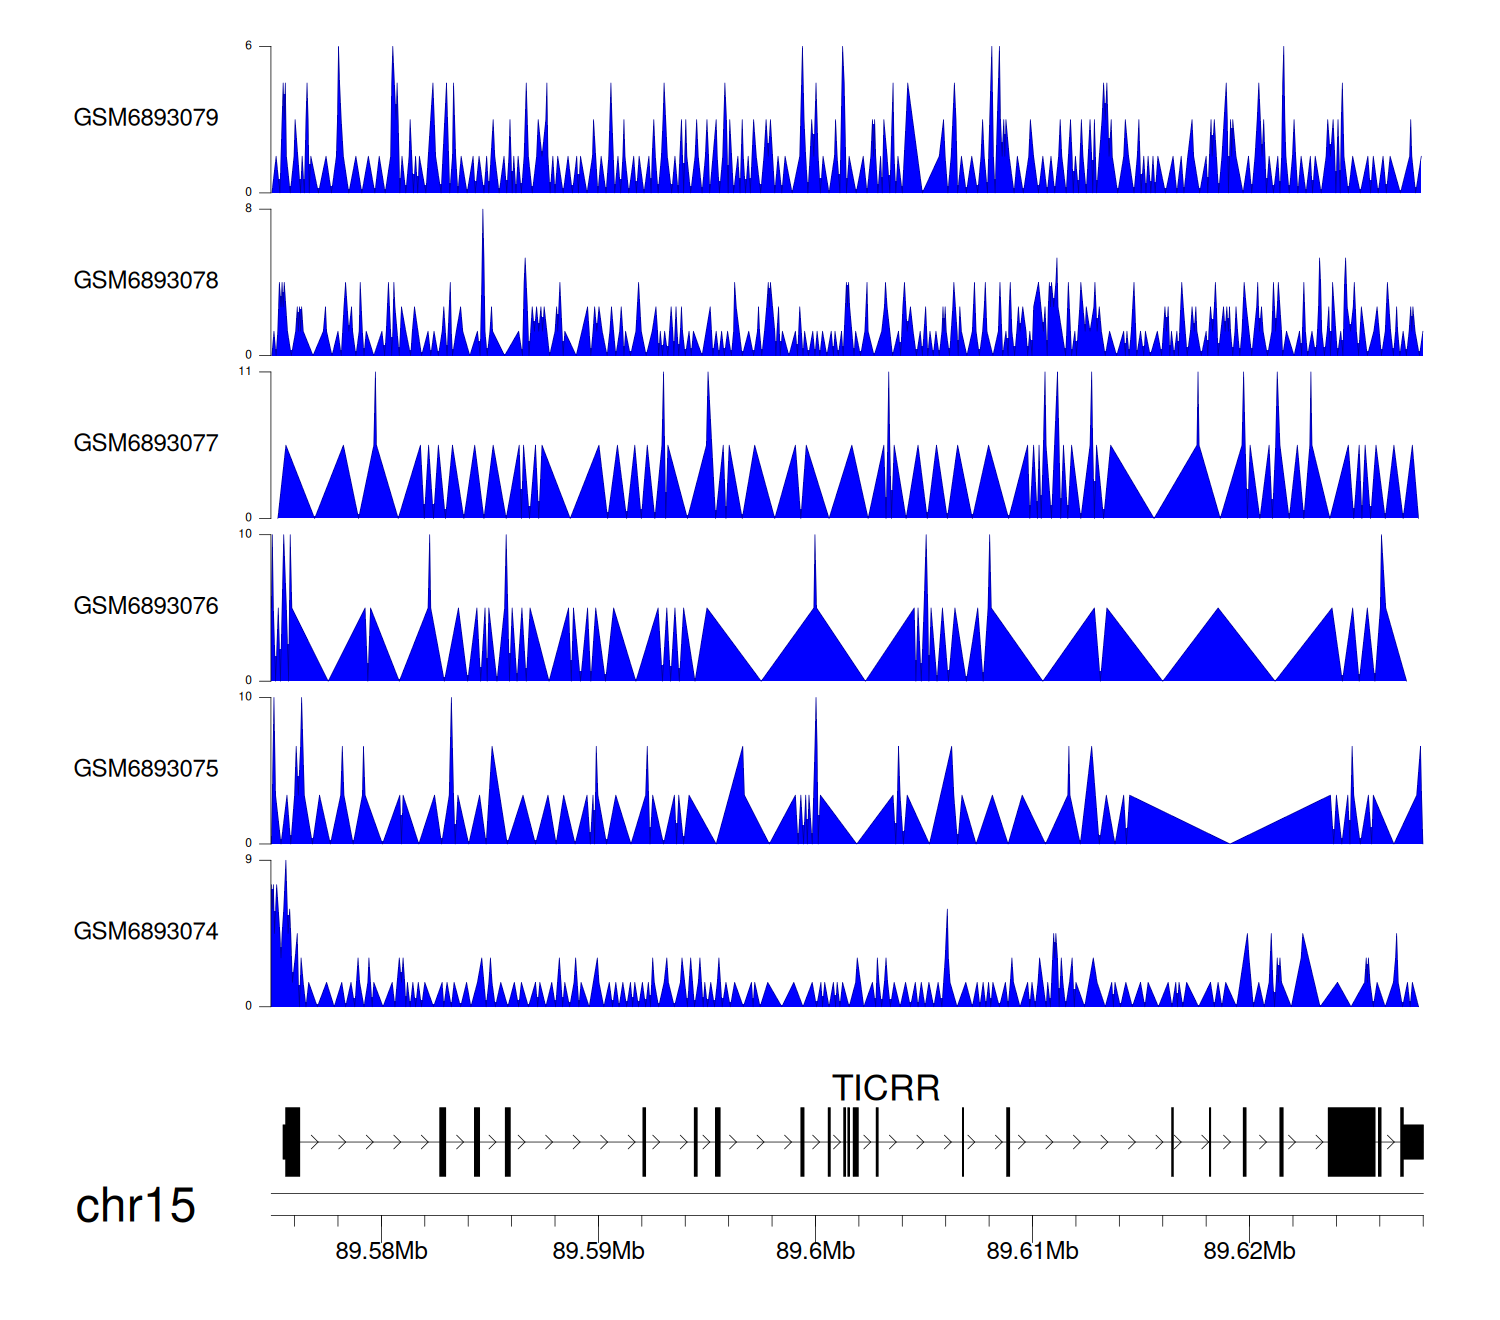Image resolution: width=1500 pixels, height=1320 pixels.
Task: Click the TICRR gene name
Action: [x=886, y=1088]
